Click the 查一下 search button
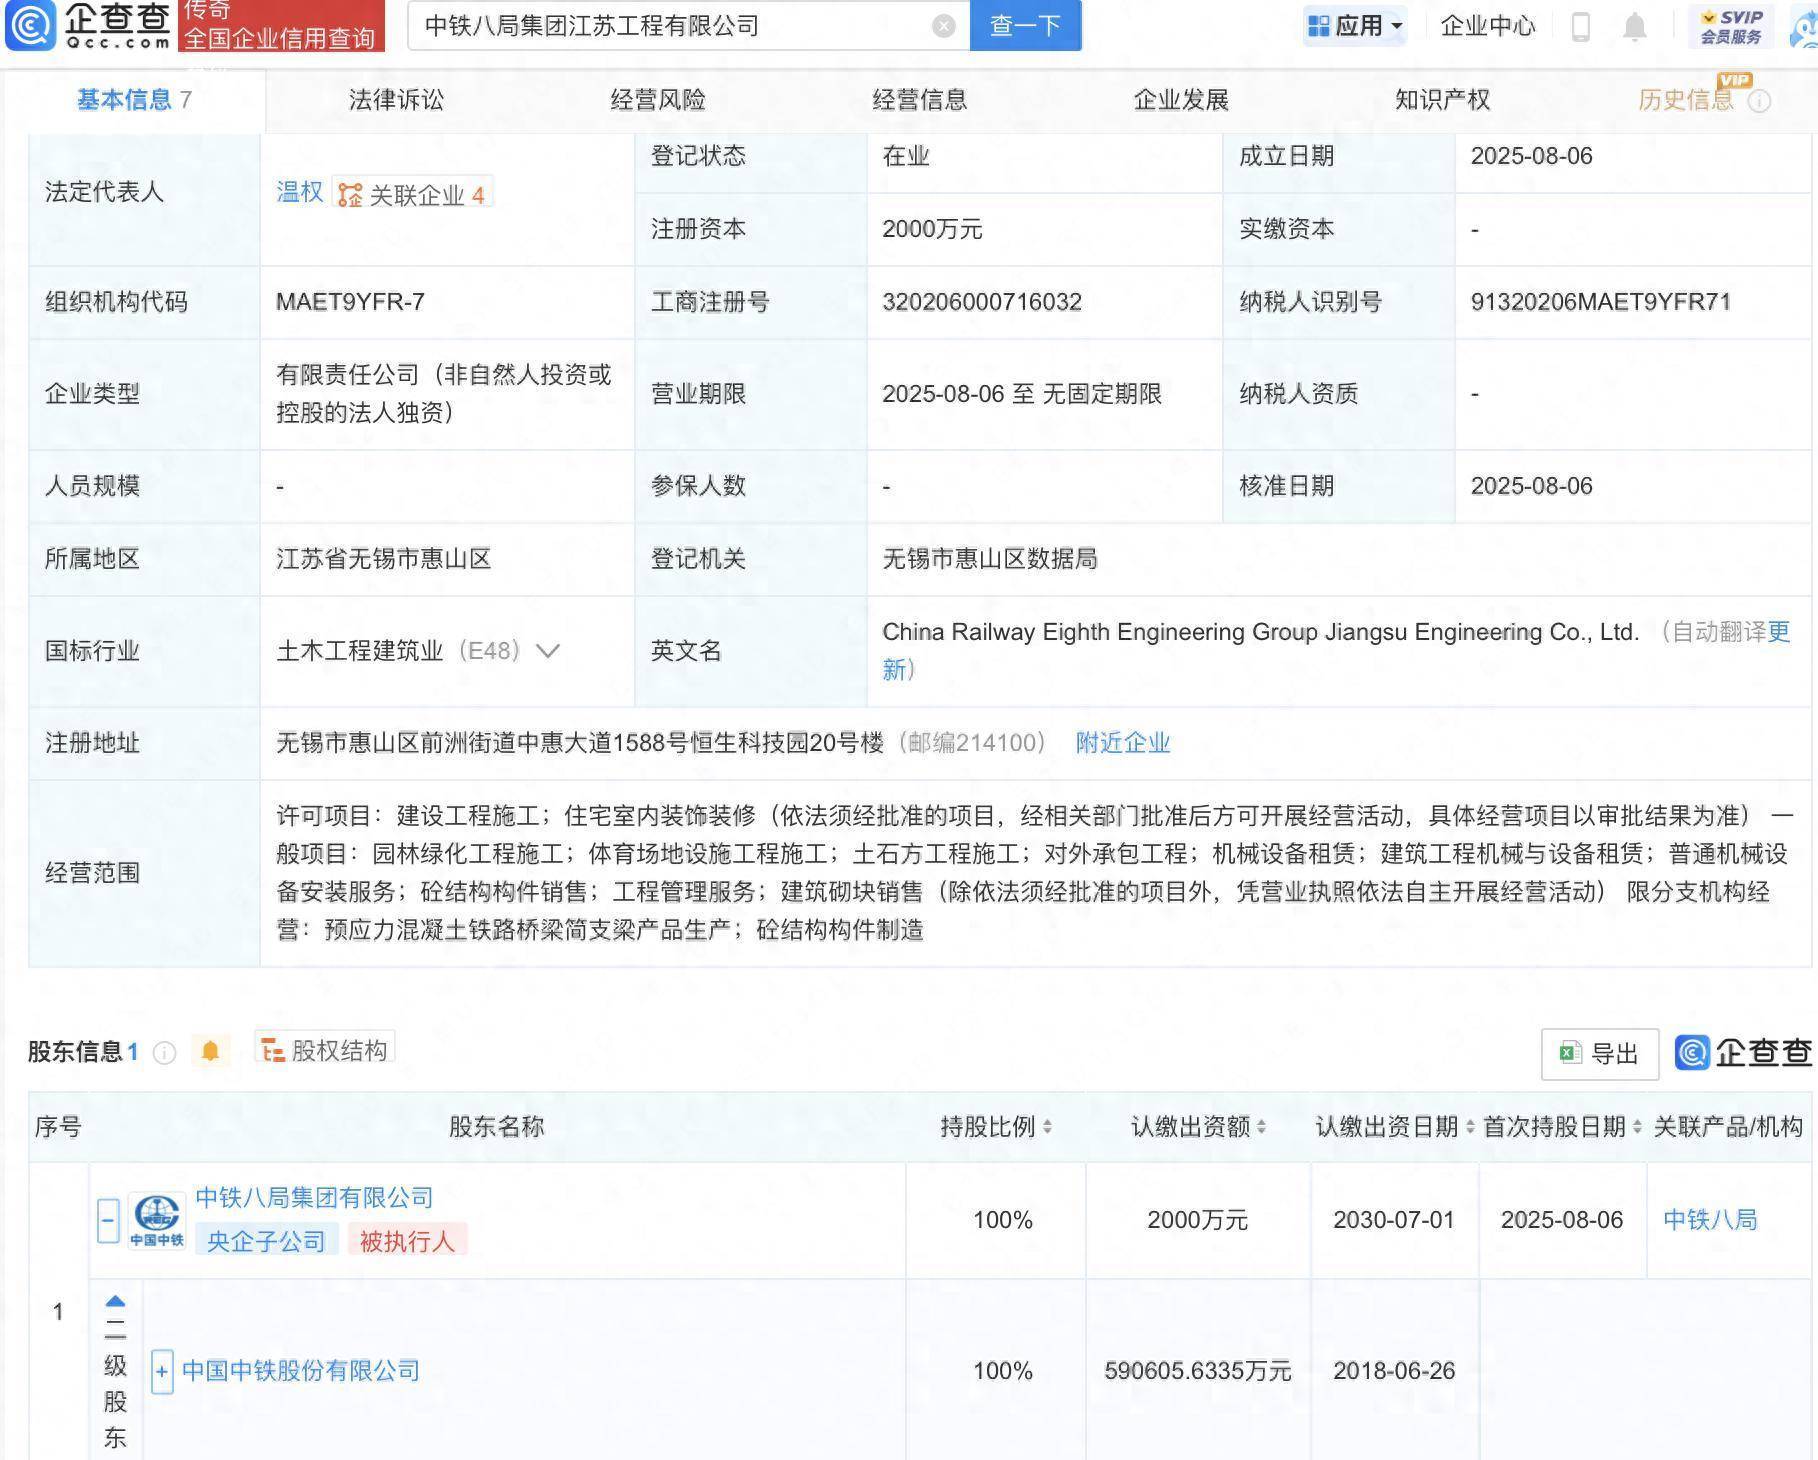This screenshot has width=1818, height=1460. [1024, 26]
